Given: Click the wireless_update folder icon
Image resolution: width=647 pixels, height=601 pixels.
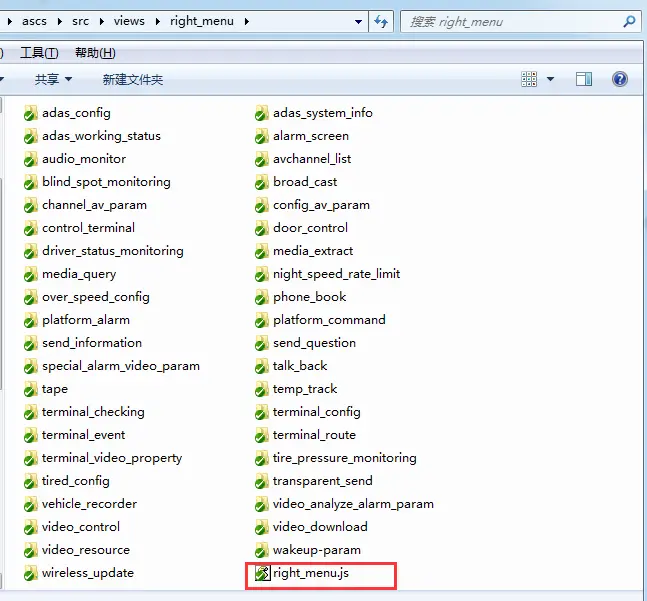Looking at the screenshot, I should coord(31,573).
